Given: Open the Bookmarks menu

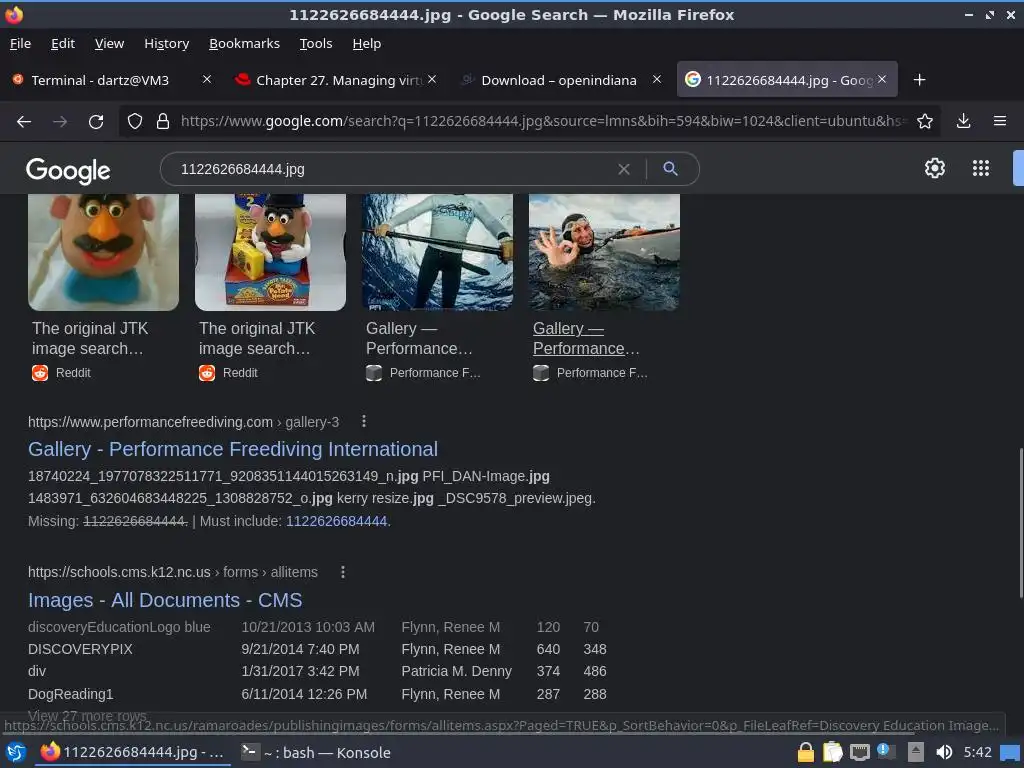Looking at the screenshot, I should [x=244, y=44].
